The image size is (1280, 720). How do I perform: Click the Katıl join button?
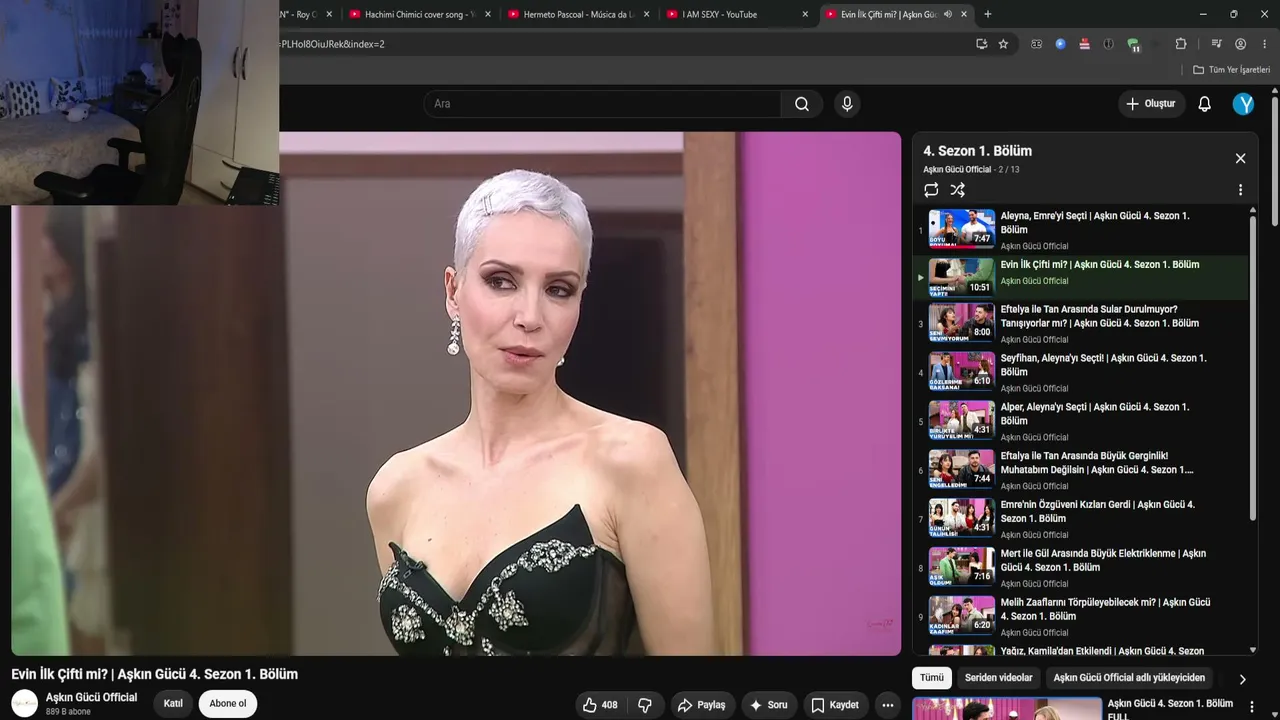[173, 704]
